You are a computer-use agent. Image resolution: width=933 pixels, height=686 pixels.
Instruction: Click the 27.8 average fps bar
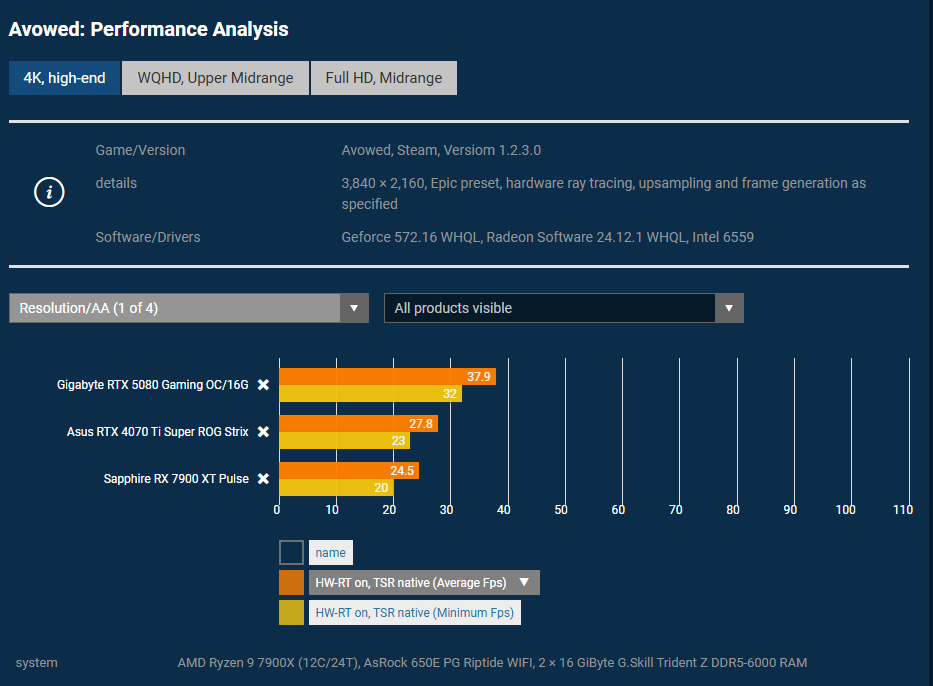(x=359, y=424)
